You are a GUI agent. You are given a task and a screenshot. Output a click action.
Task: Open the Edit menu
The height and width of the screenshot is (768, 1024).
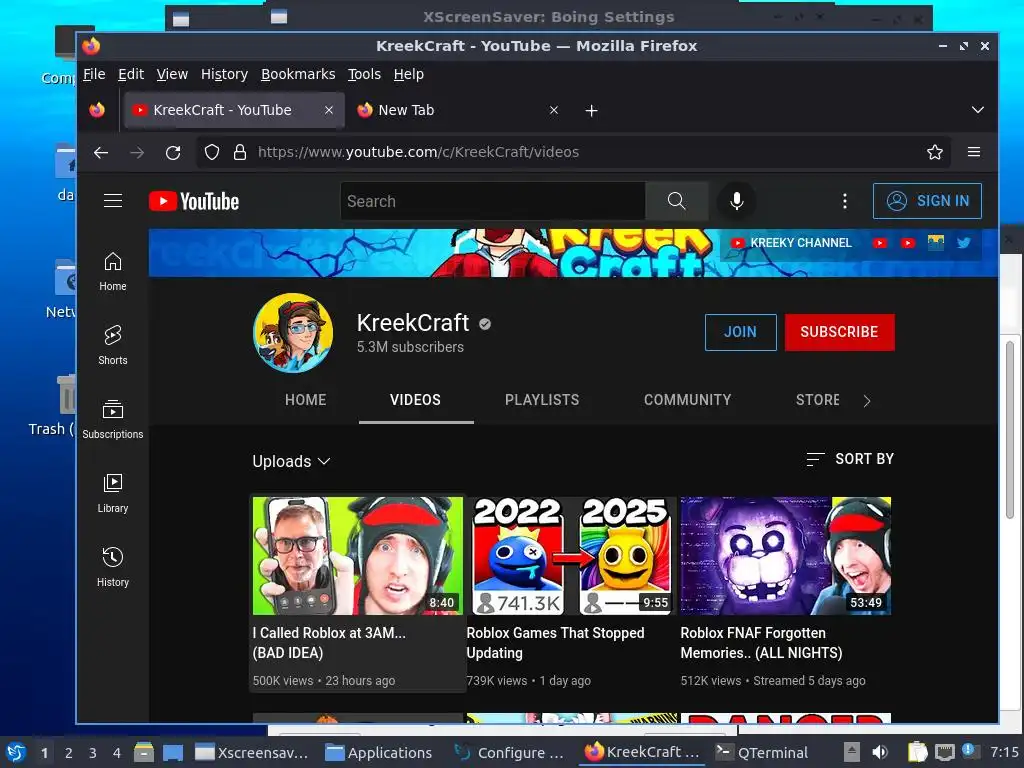(x=131, y=74)
